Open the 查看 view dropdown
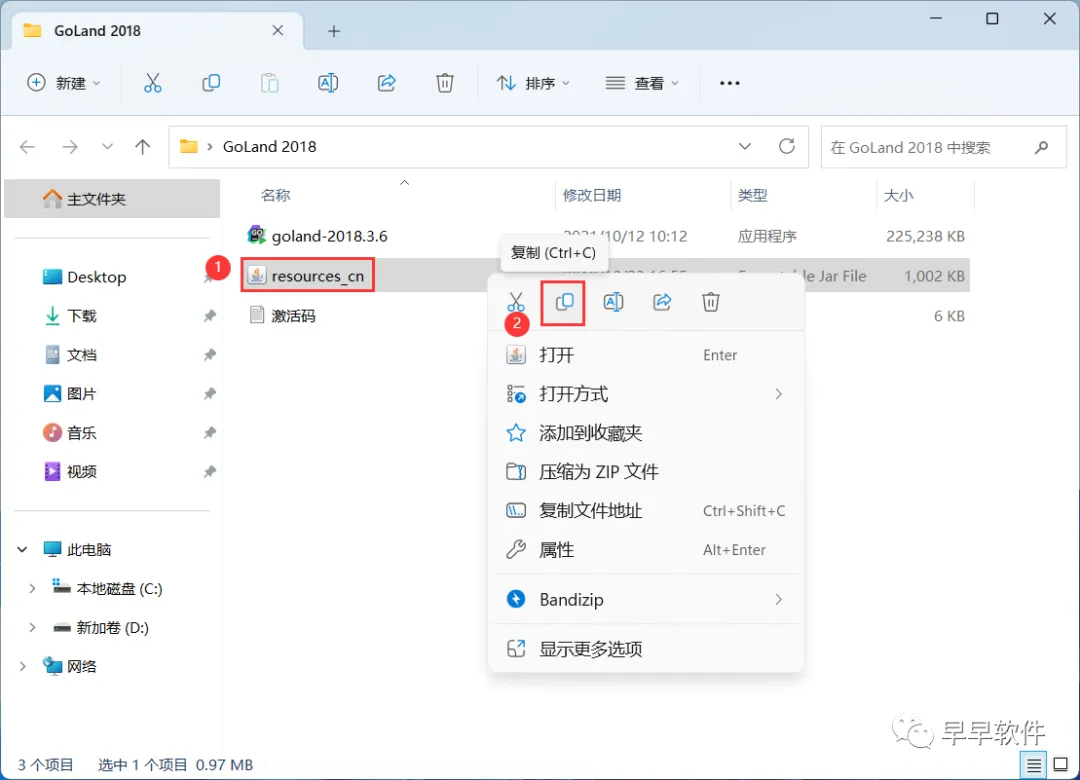The width and height of the screenshot is (1080, 780). coord(642,83)
